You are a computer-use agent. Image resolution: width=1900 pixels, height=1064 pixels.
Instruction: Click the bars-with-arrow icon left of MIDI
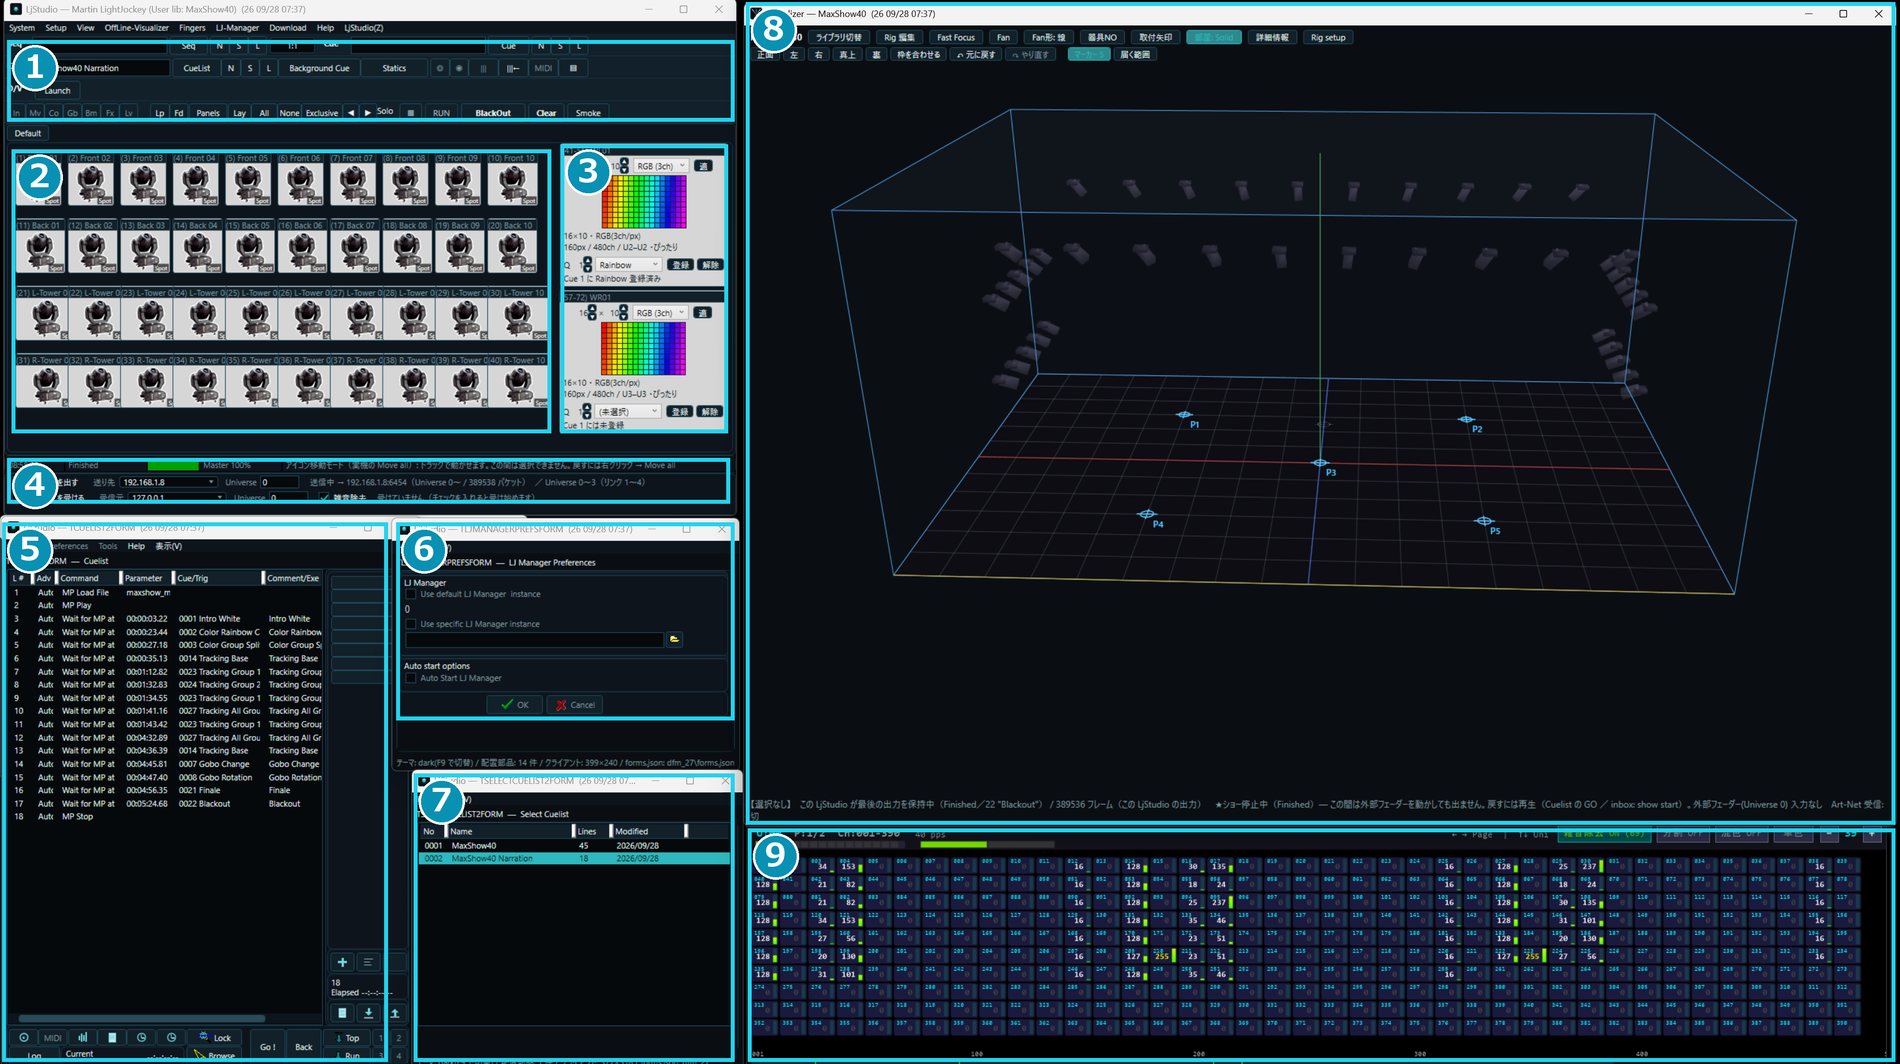coord(513,68)
